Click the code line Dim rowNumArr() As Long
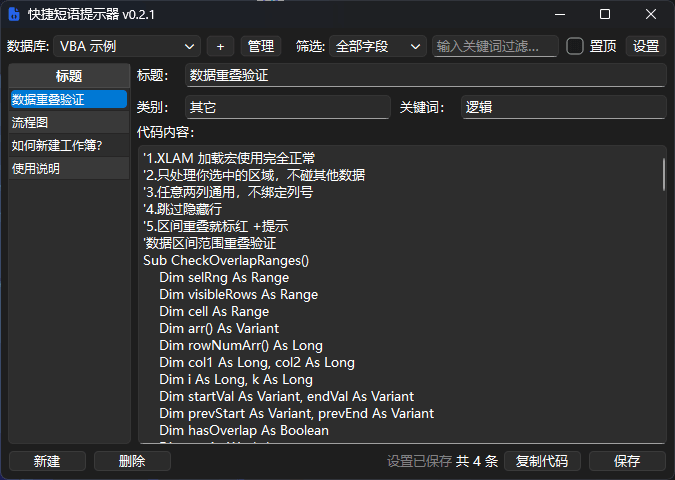This screenshot has height=480, width=675. [x=241, y=346]
